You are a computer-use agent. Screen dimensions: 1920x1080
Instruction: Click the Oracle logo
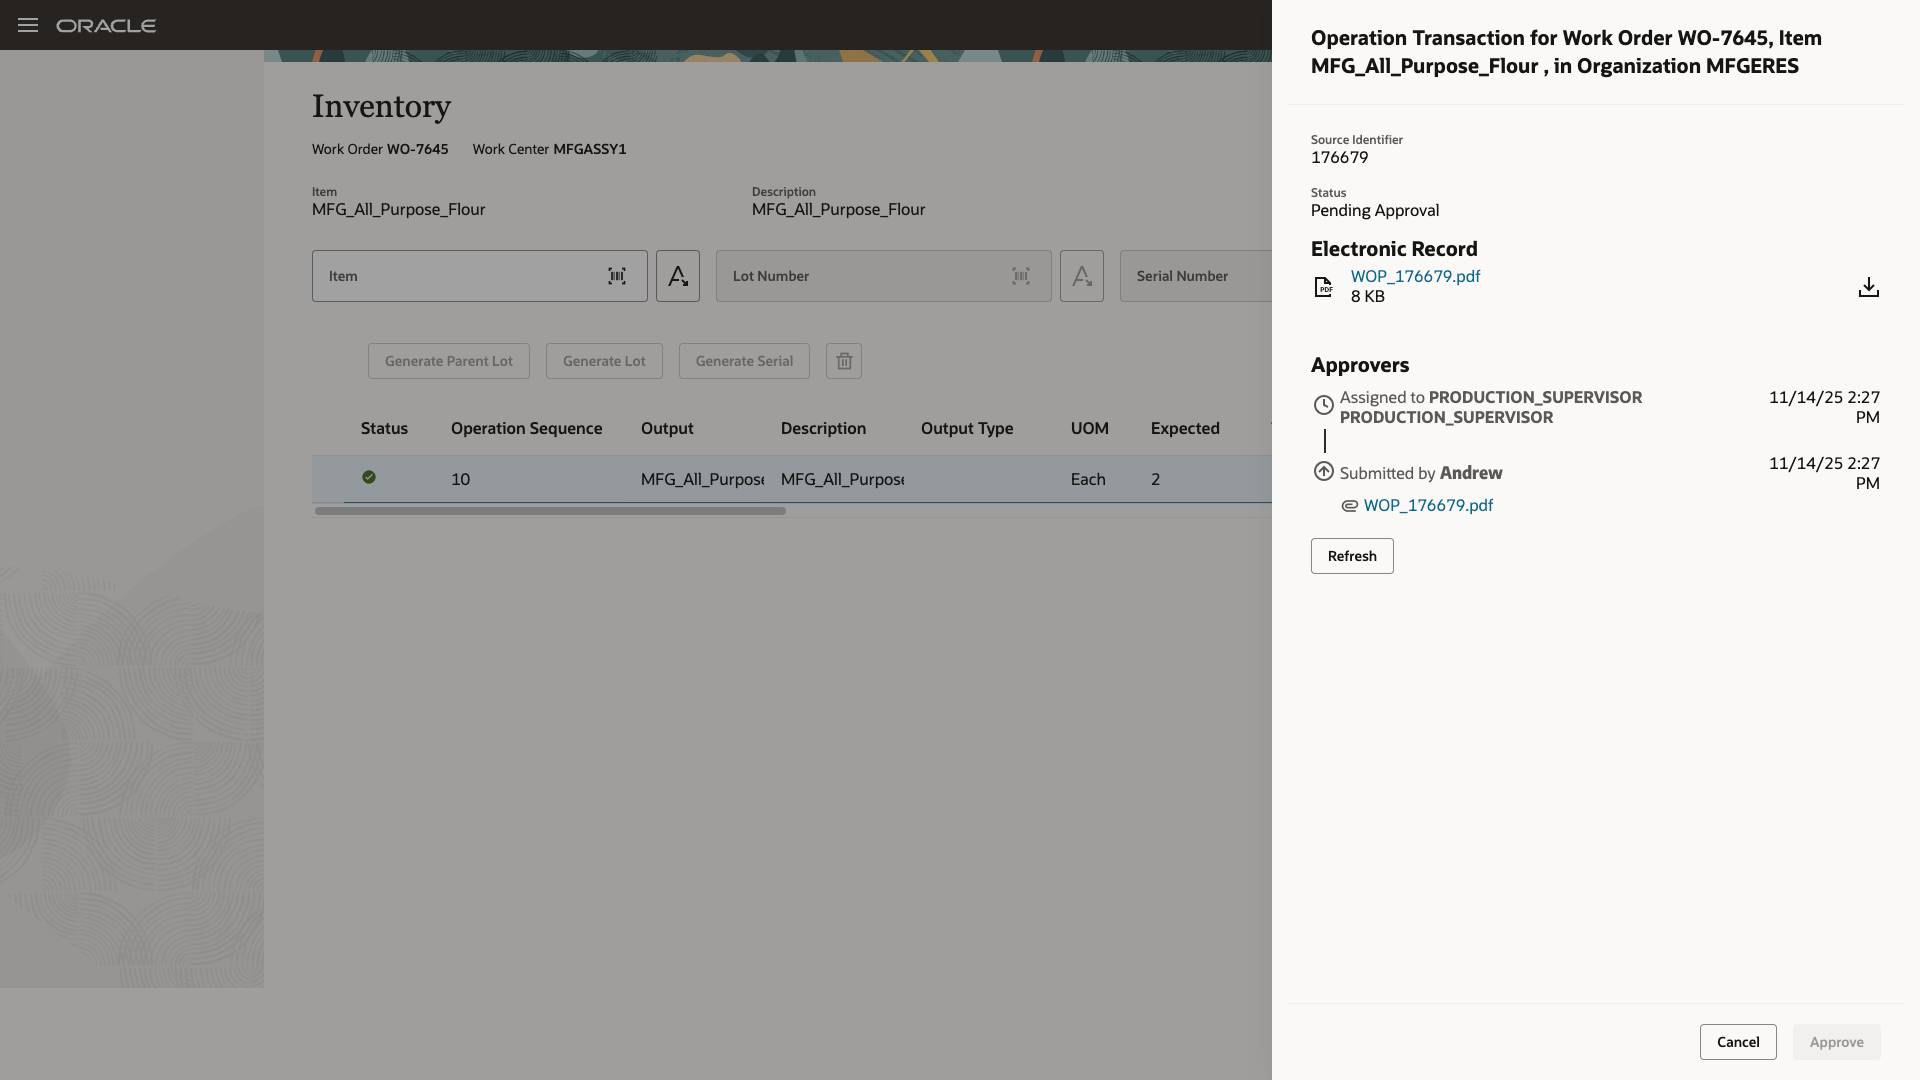[x=106, y=25]
